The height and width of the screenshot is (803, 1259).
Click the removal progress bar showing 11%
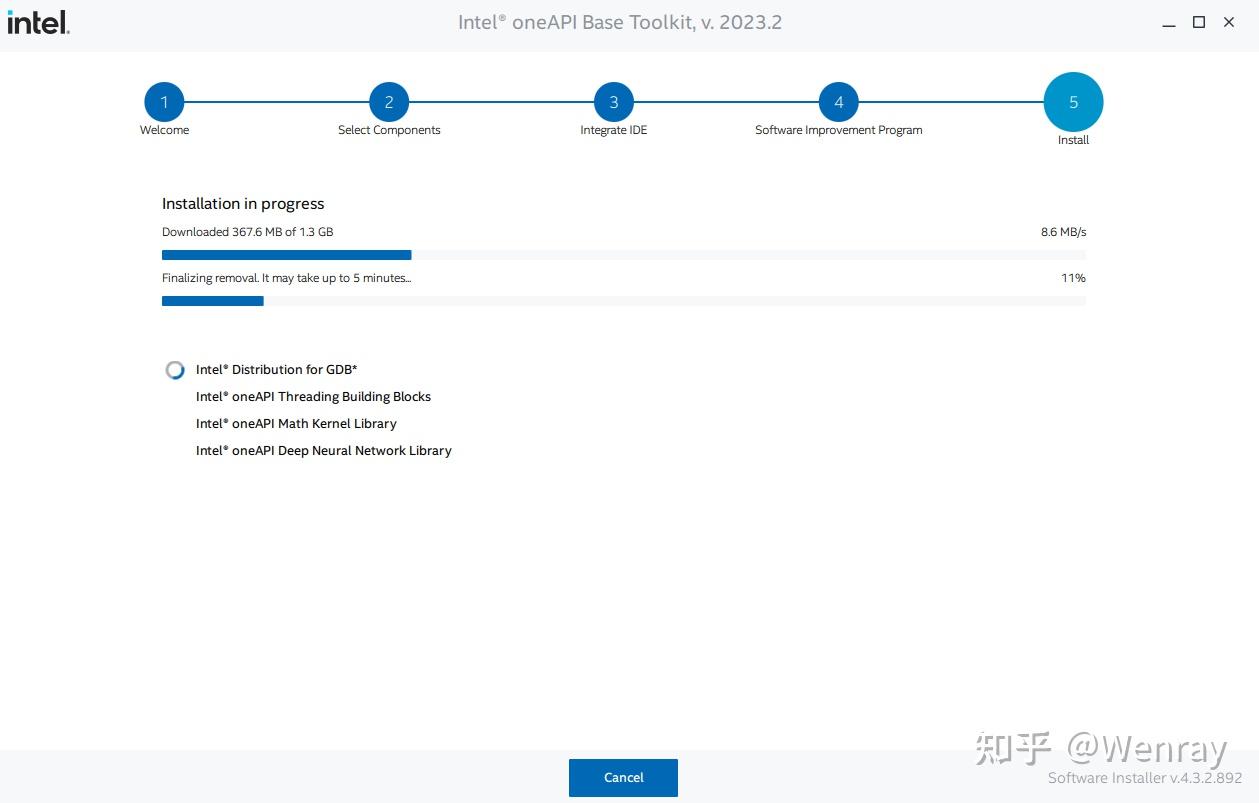point(623,300)
